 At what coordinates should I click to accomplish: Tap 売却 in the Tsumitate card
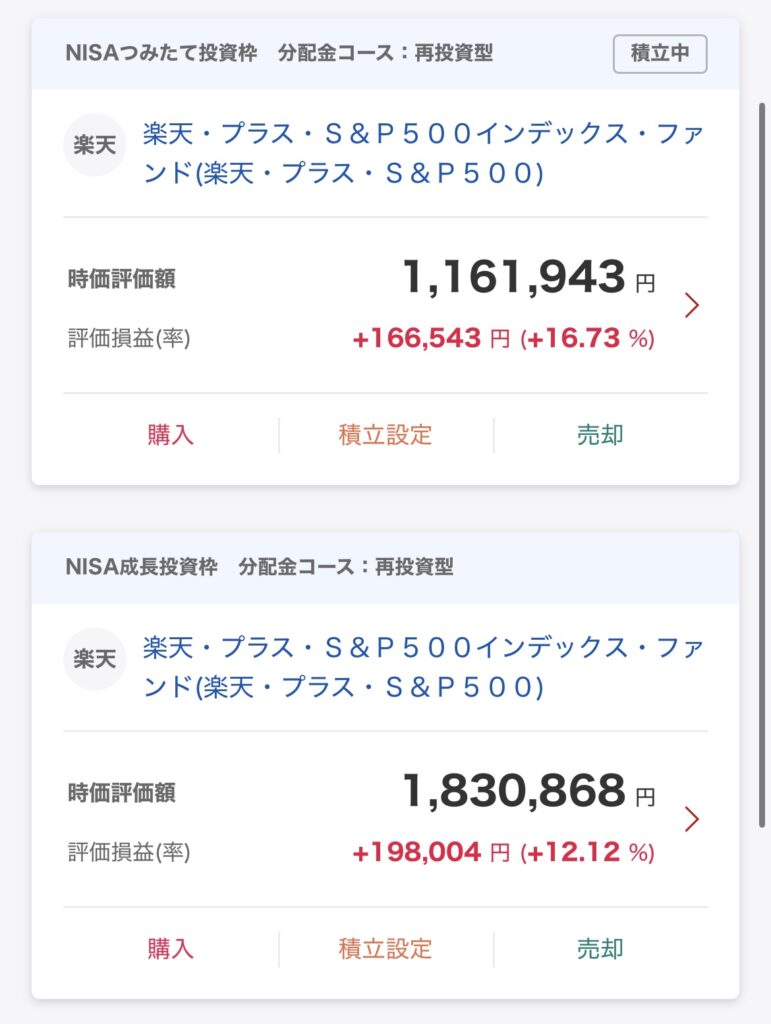(x=600, y=435)
